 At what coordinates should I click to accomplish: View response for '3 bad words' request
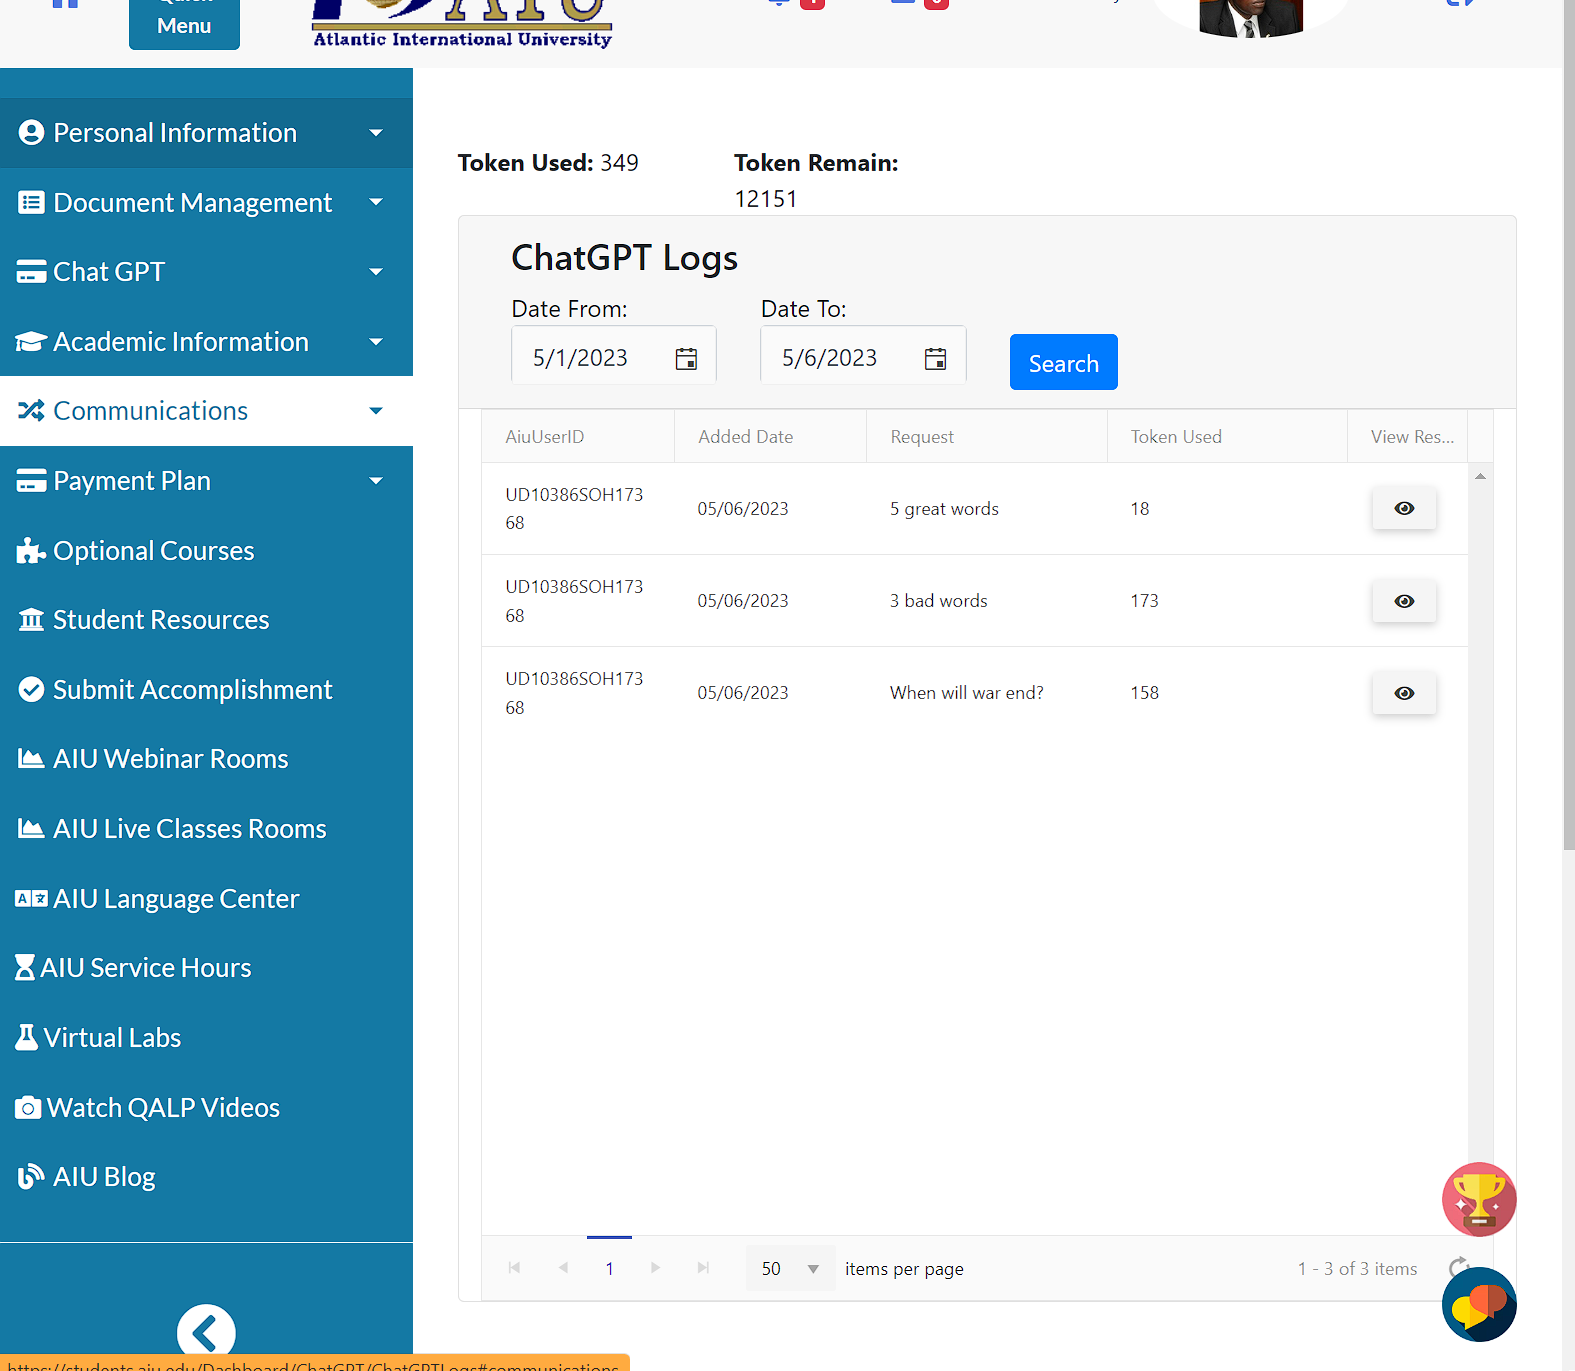coord(1403,601)
